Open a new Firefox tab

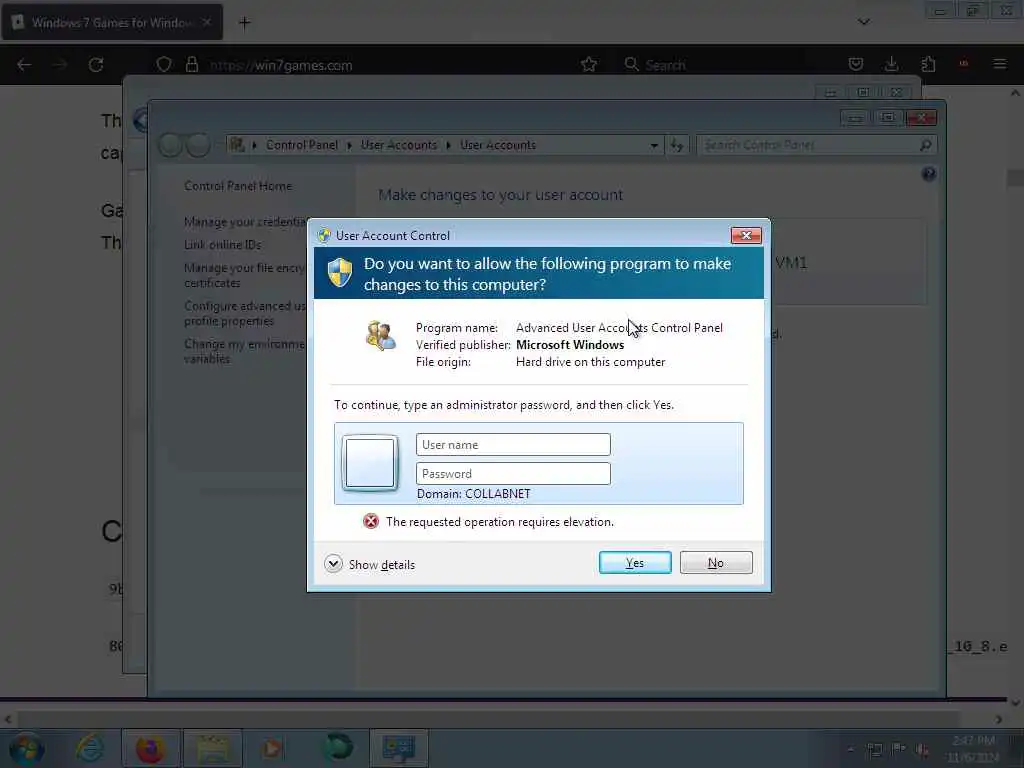(244, 23)
